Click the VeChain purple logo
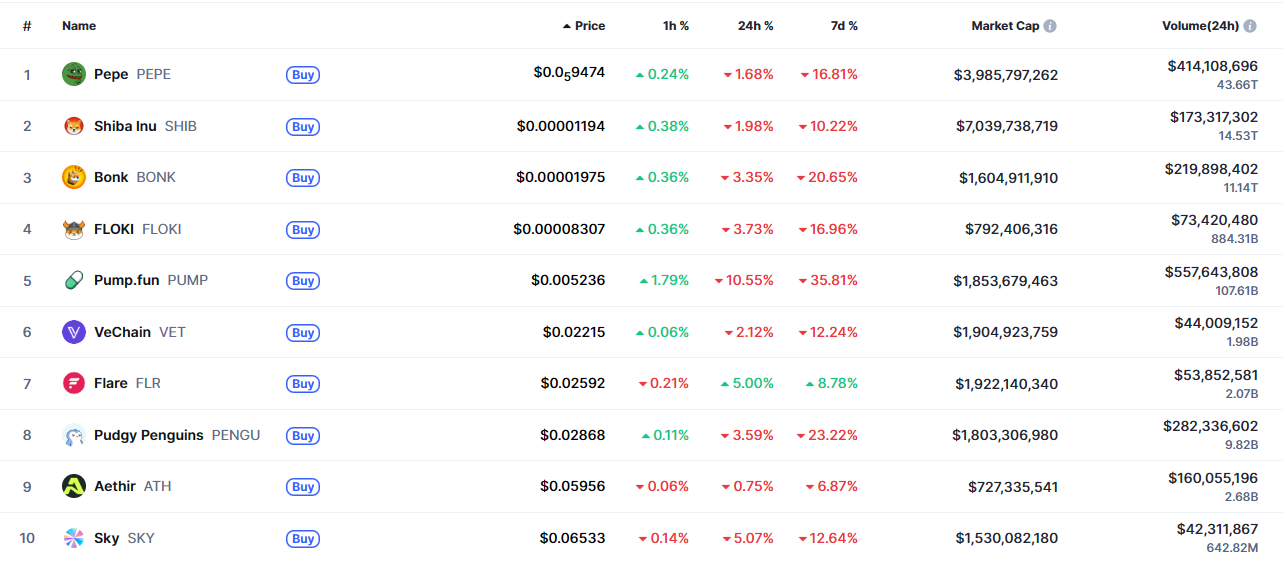This screenshot has height=563, width=1283. (x=74, y=332)
